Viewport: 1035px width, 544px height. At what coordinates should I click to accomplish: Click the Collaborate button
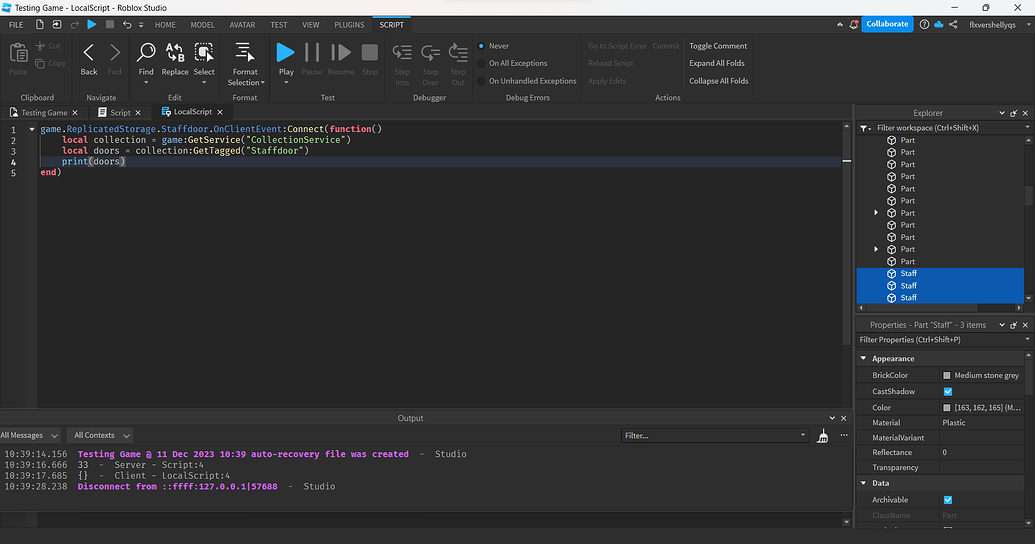click(x=887, y=24)
